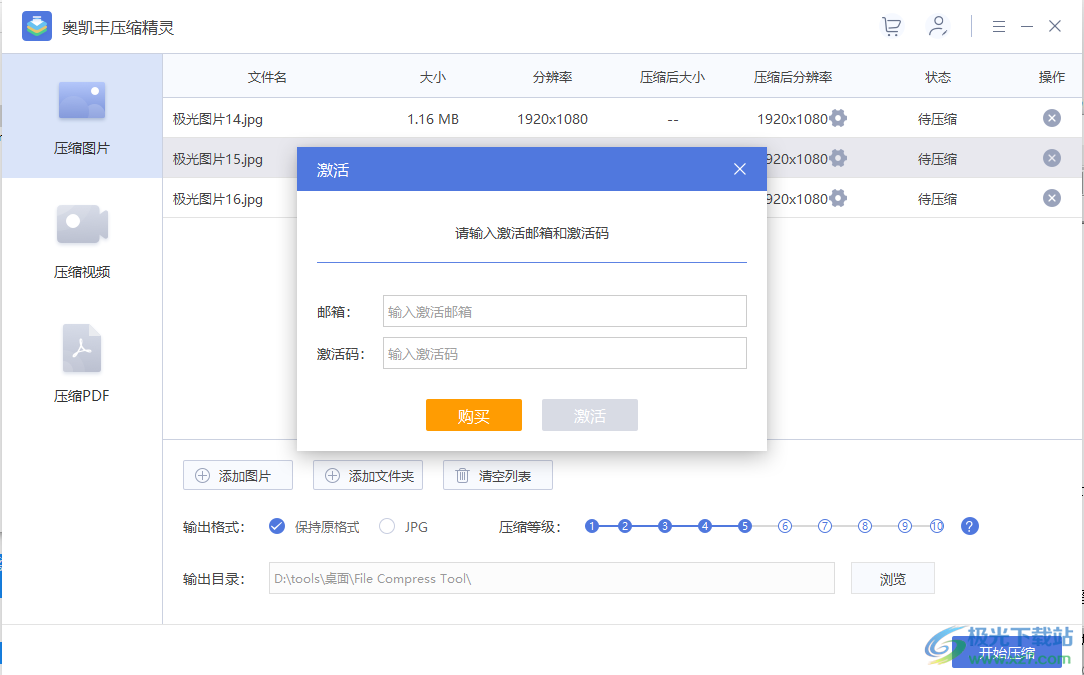
Task: Set compression level to 8
Action: 865,526
